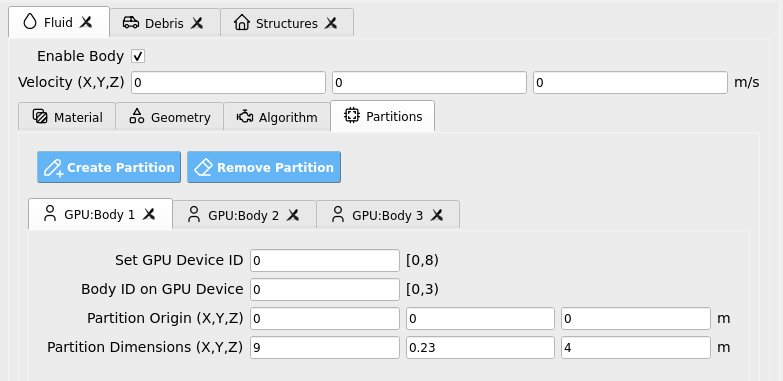Viewport: 783px width, 381px height.
Task: Toggle the Enable Body checkbox
Action: [138, 56]
